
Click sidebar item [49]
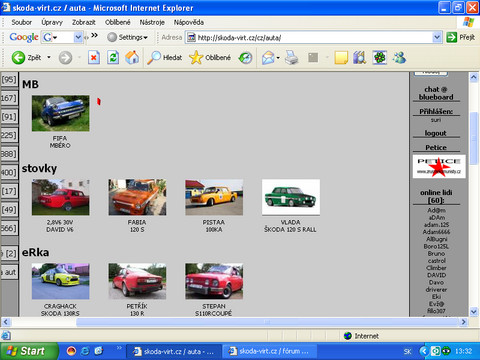[9, 210]
